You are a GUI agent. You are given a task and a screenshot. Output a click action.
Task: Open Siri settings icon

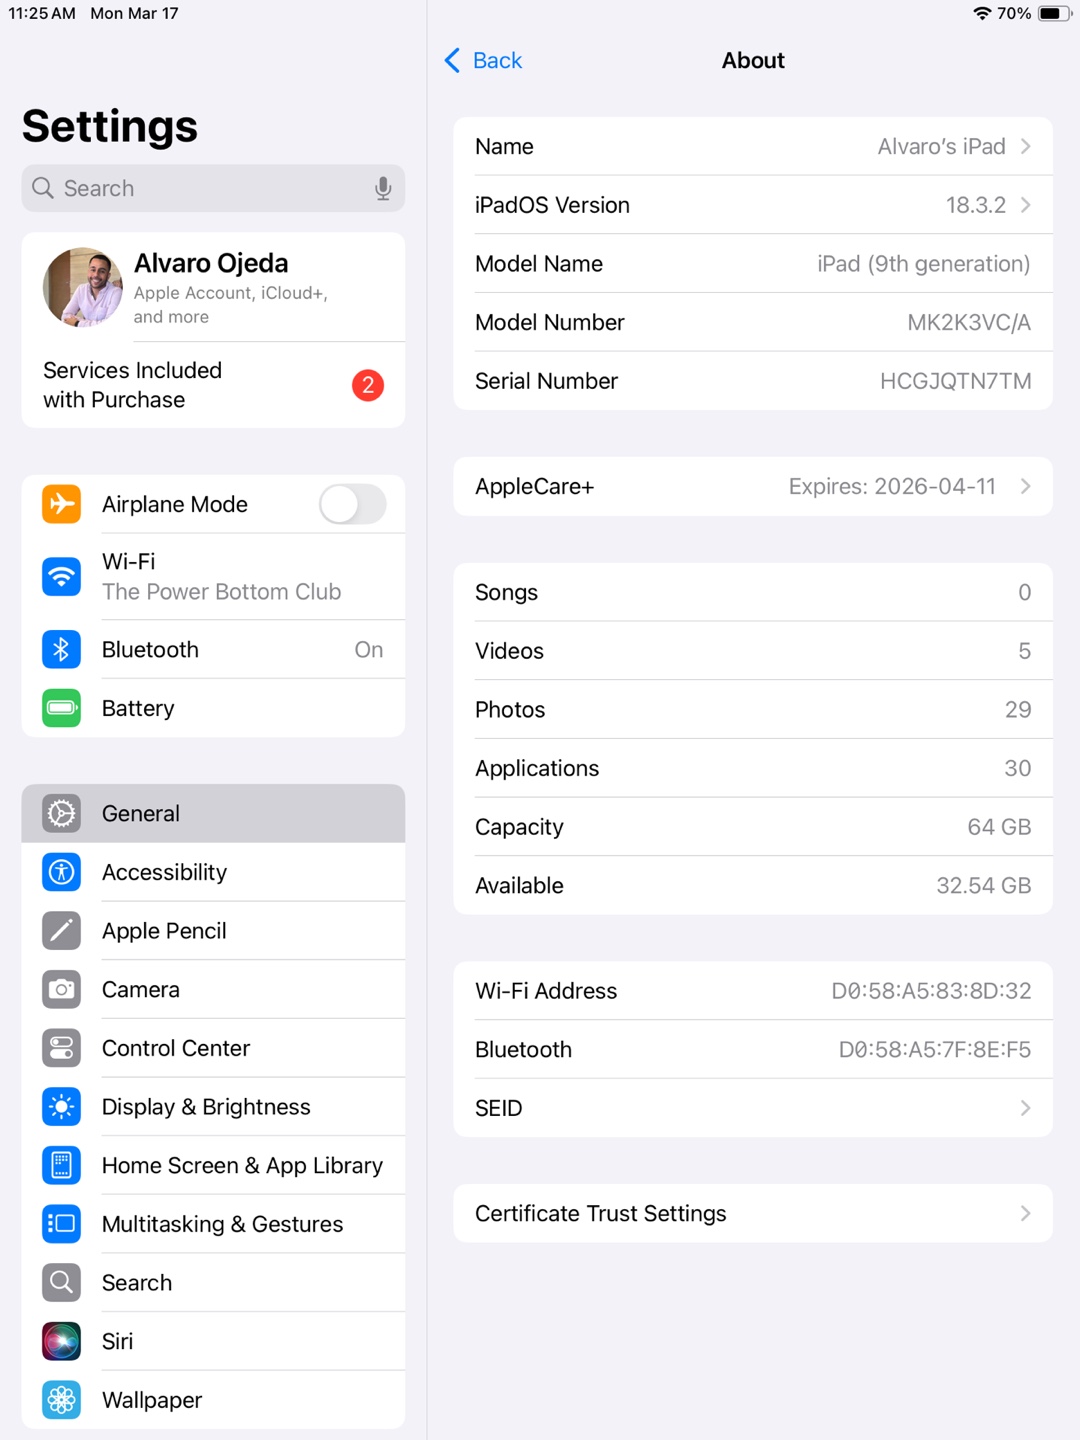61,1342
